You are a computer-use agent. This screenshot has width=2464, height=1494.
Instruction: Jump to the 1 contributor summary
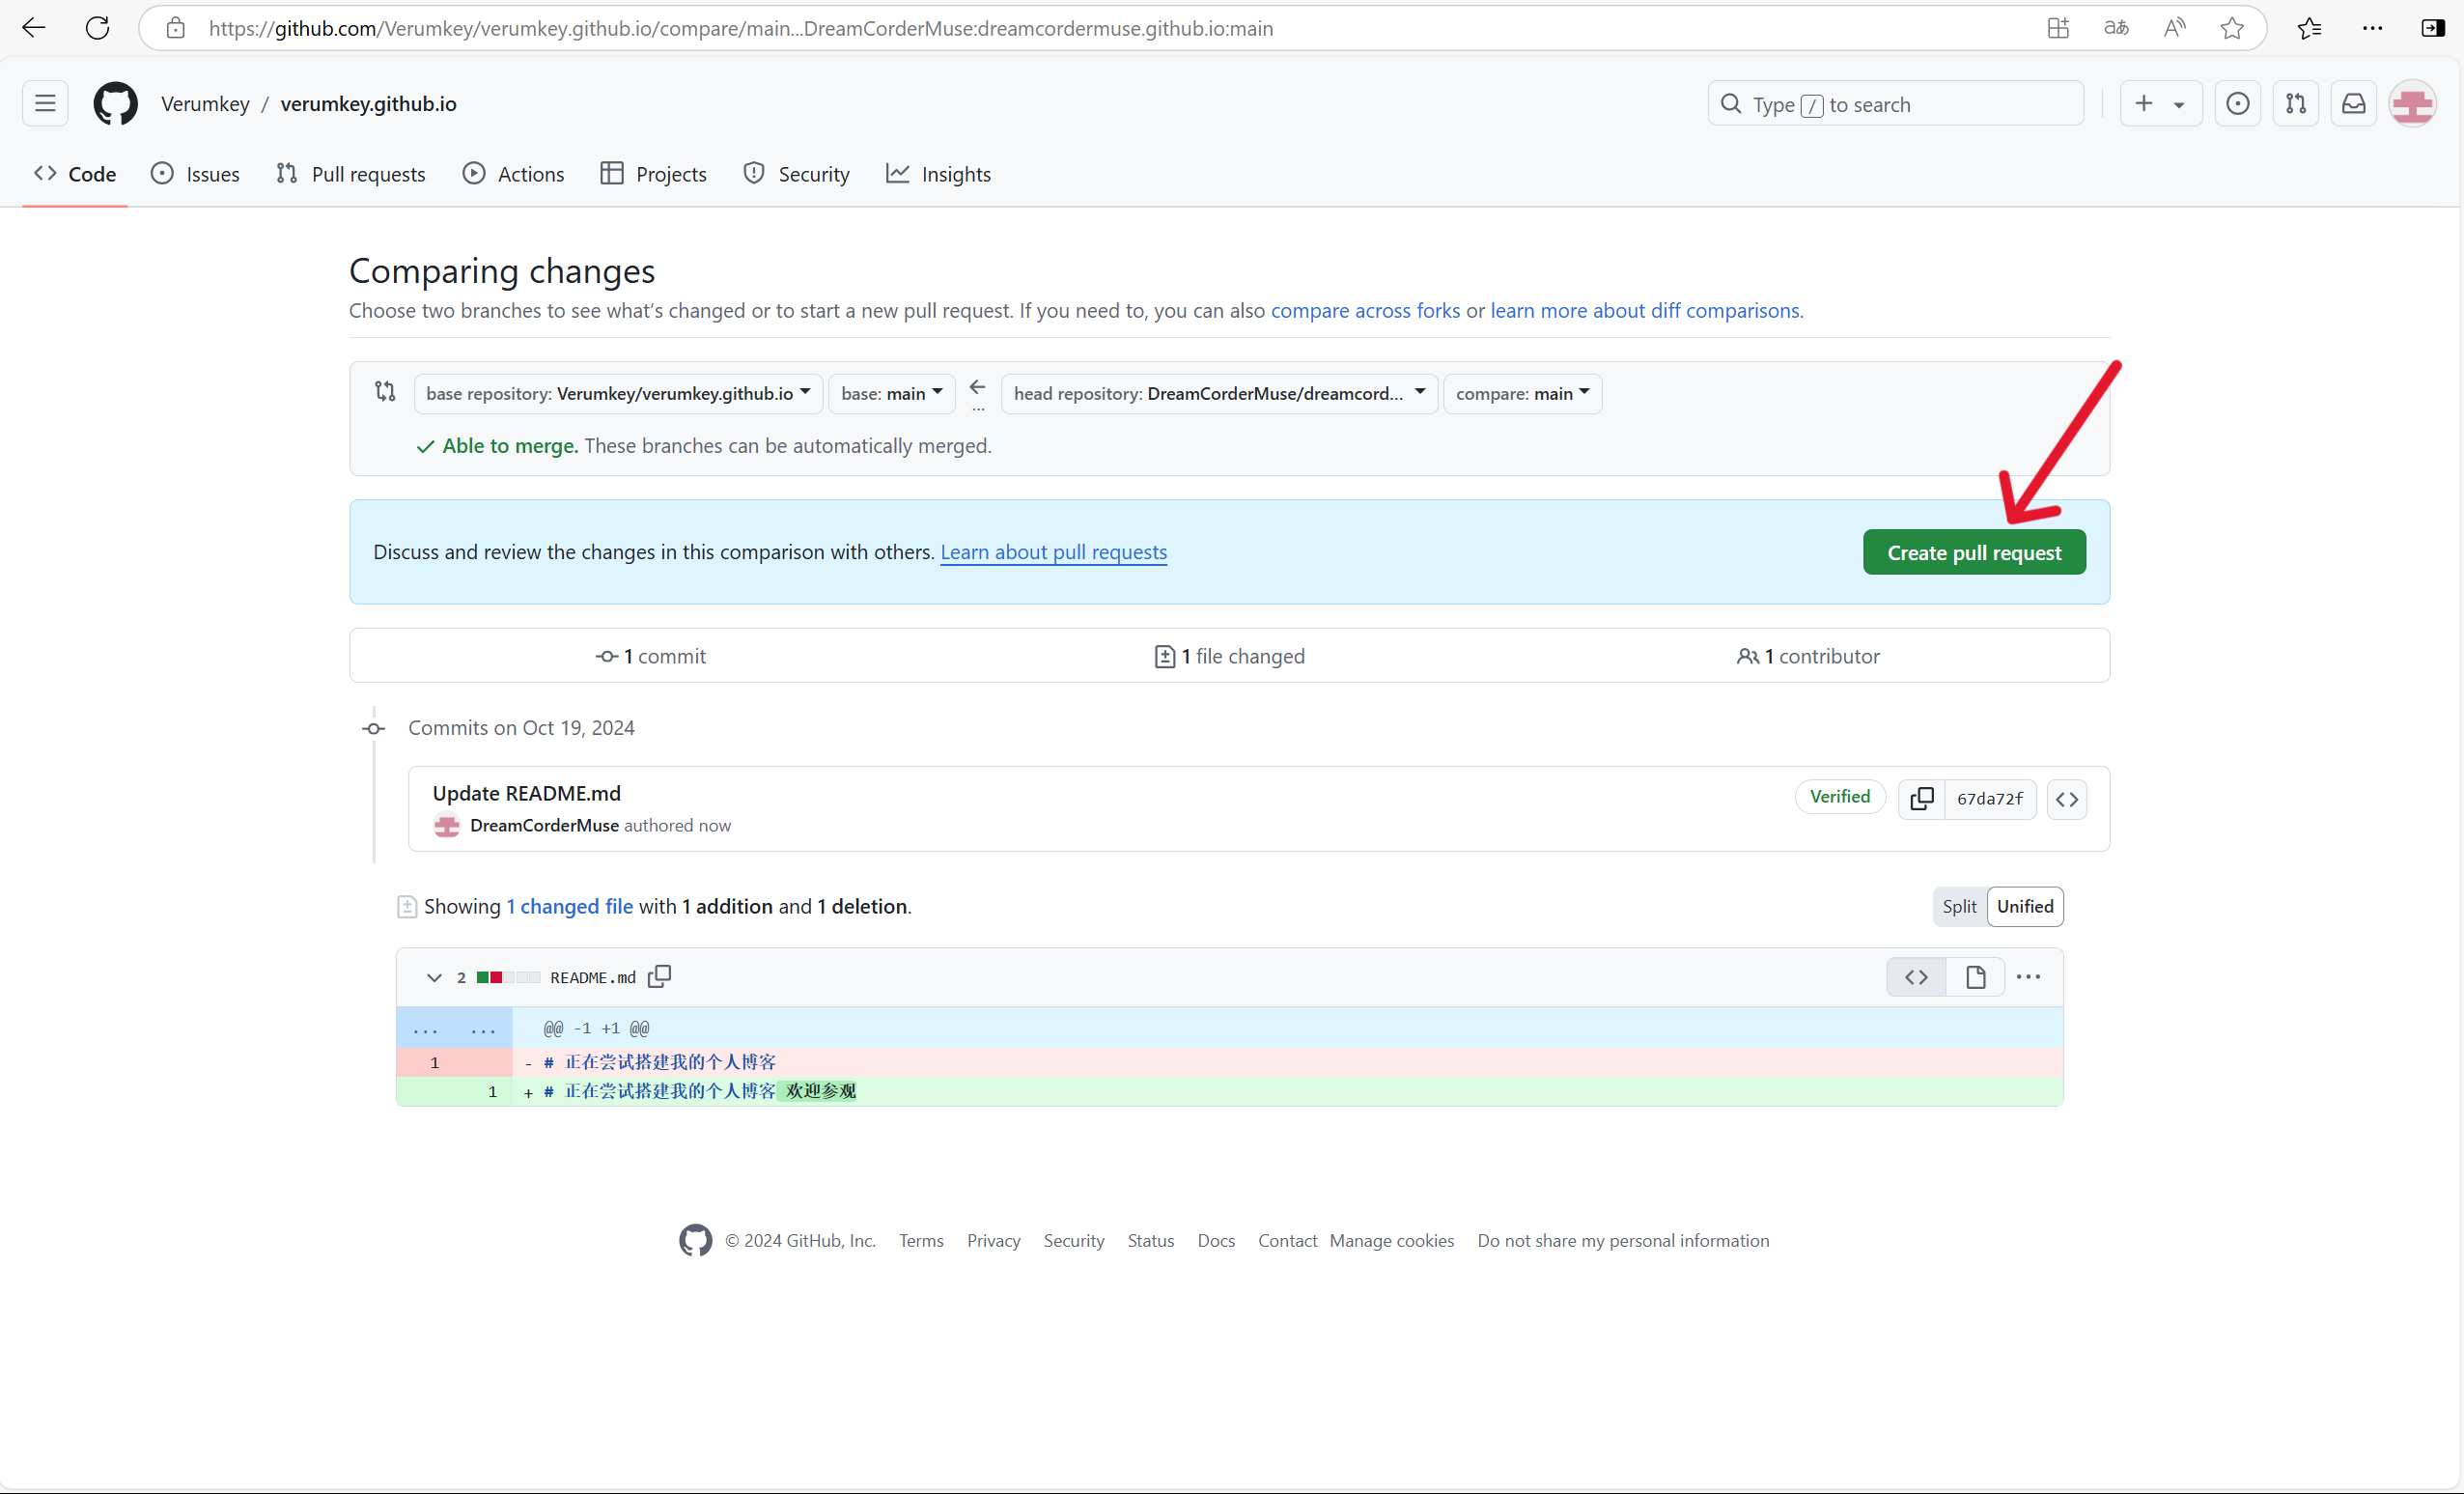coord(1808,656)
